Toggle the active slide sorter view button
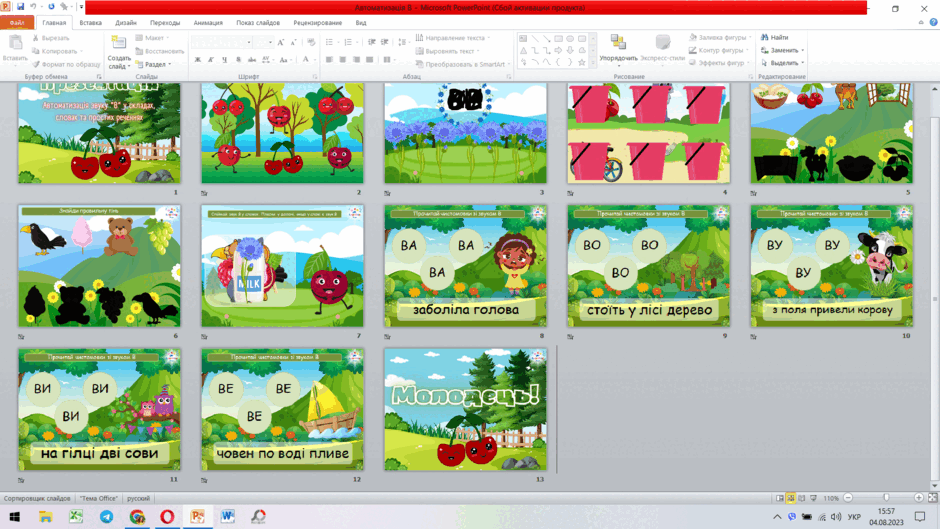Image resolution: width=940 pixels, height=529 pixels. click(x=791, y=498)
